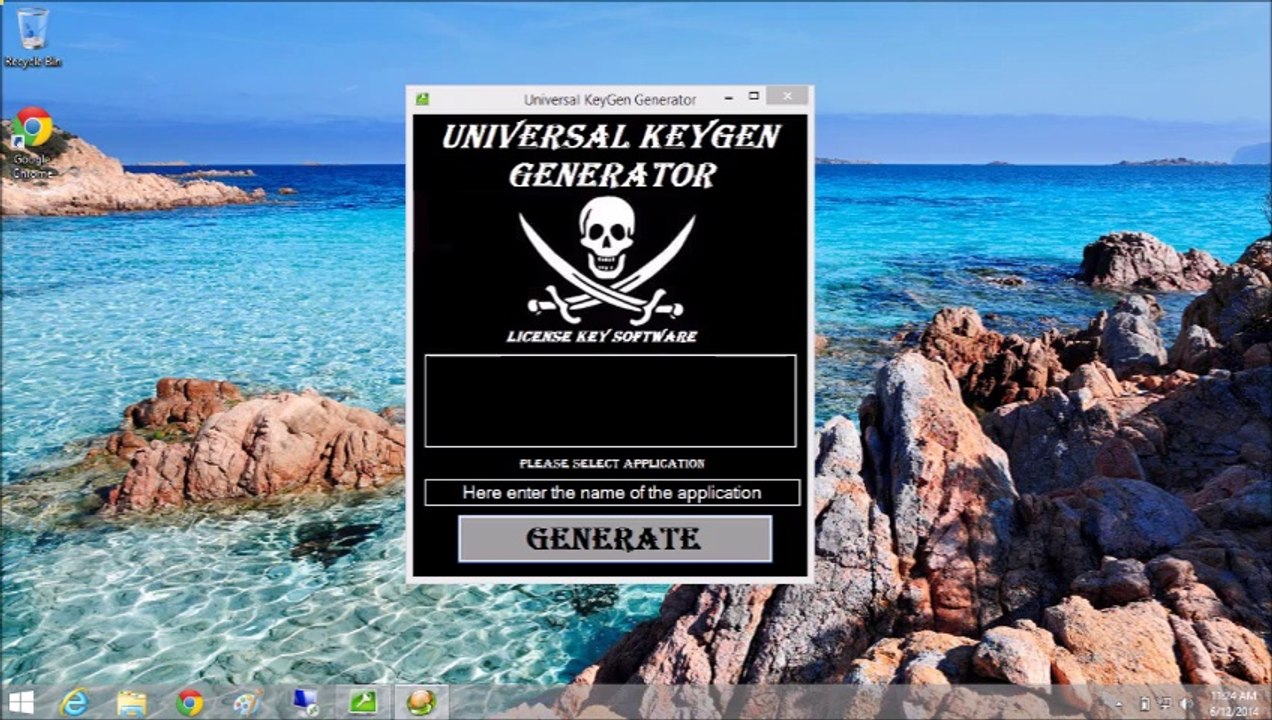Launch Internet Explorer from the taskbar
The width and height of the screenshot is (1272, 720).
tap(74, 702)
